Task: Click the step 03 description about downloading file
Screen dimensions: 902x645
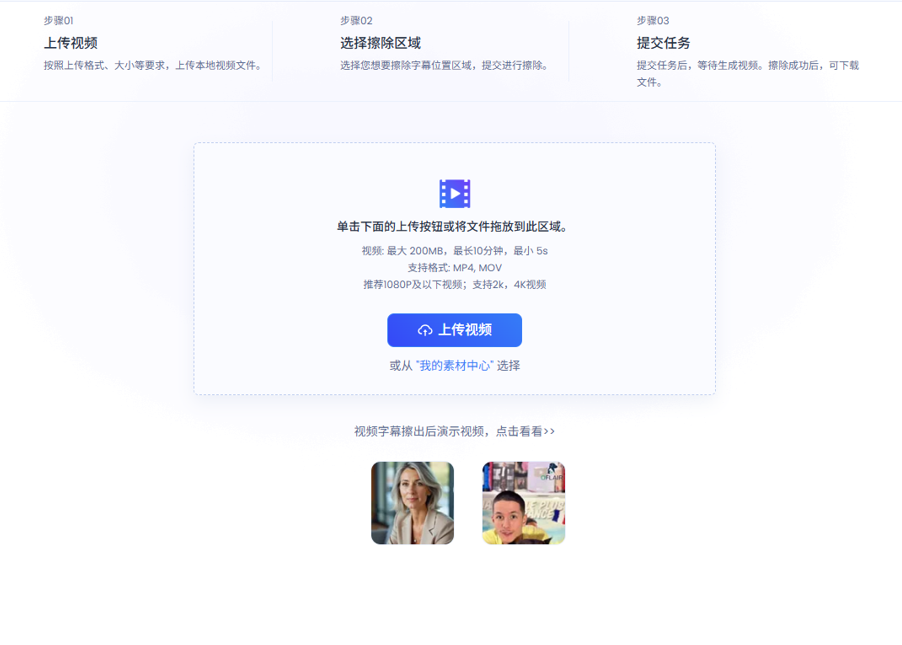Action: click(x=747, y=73)
